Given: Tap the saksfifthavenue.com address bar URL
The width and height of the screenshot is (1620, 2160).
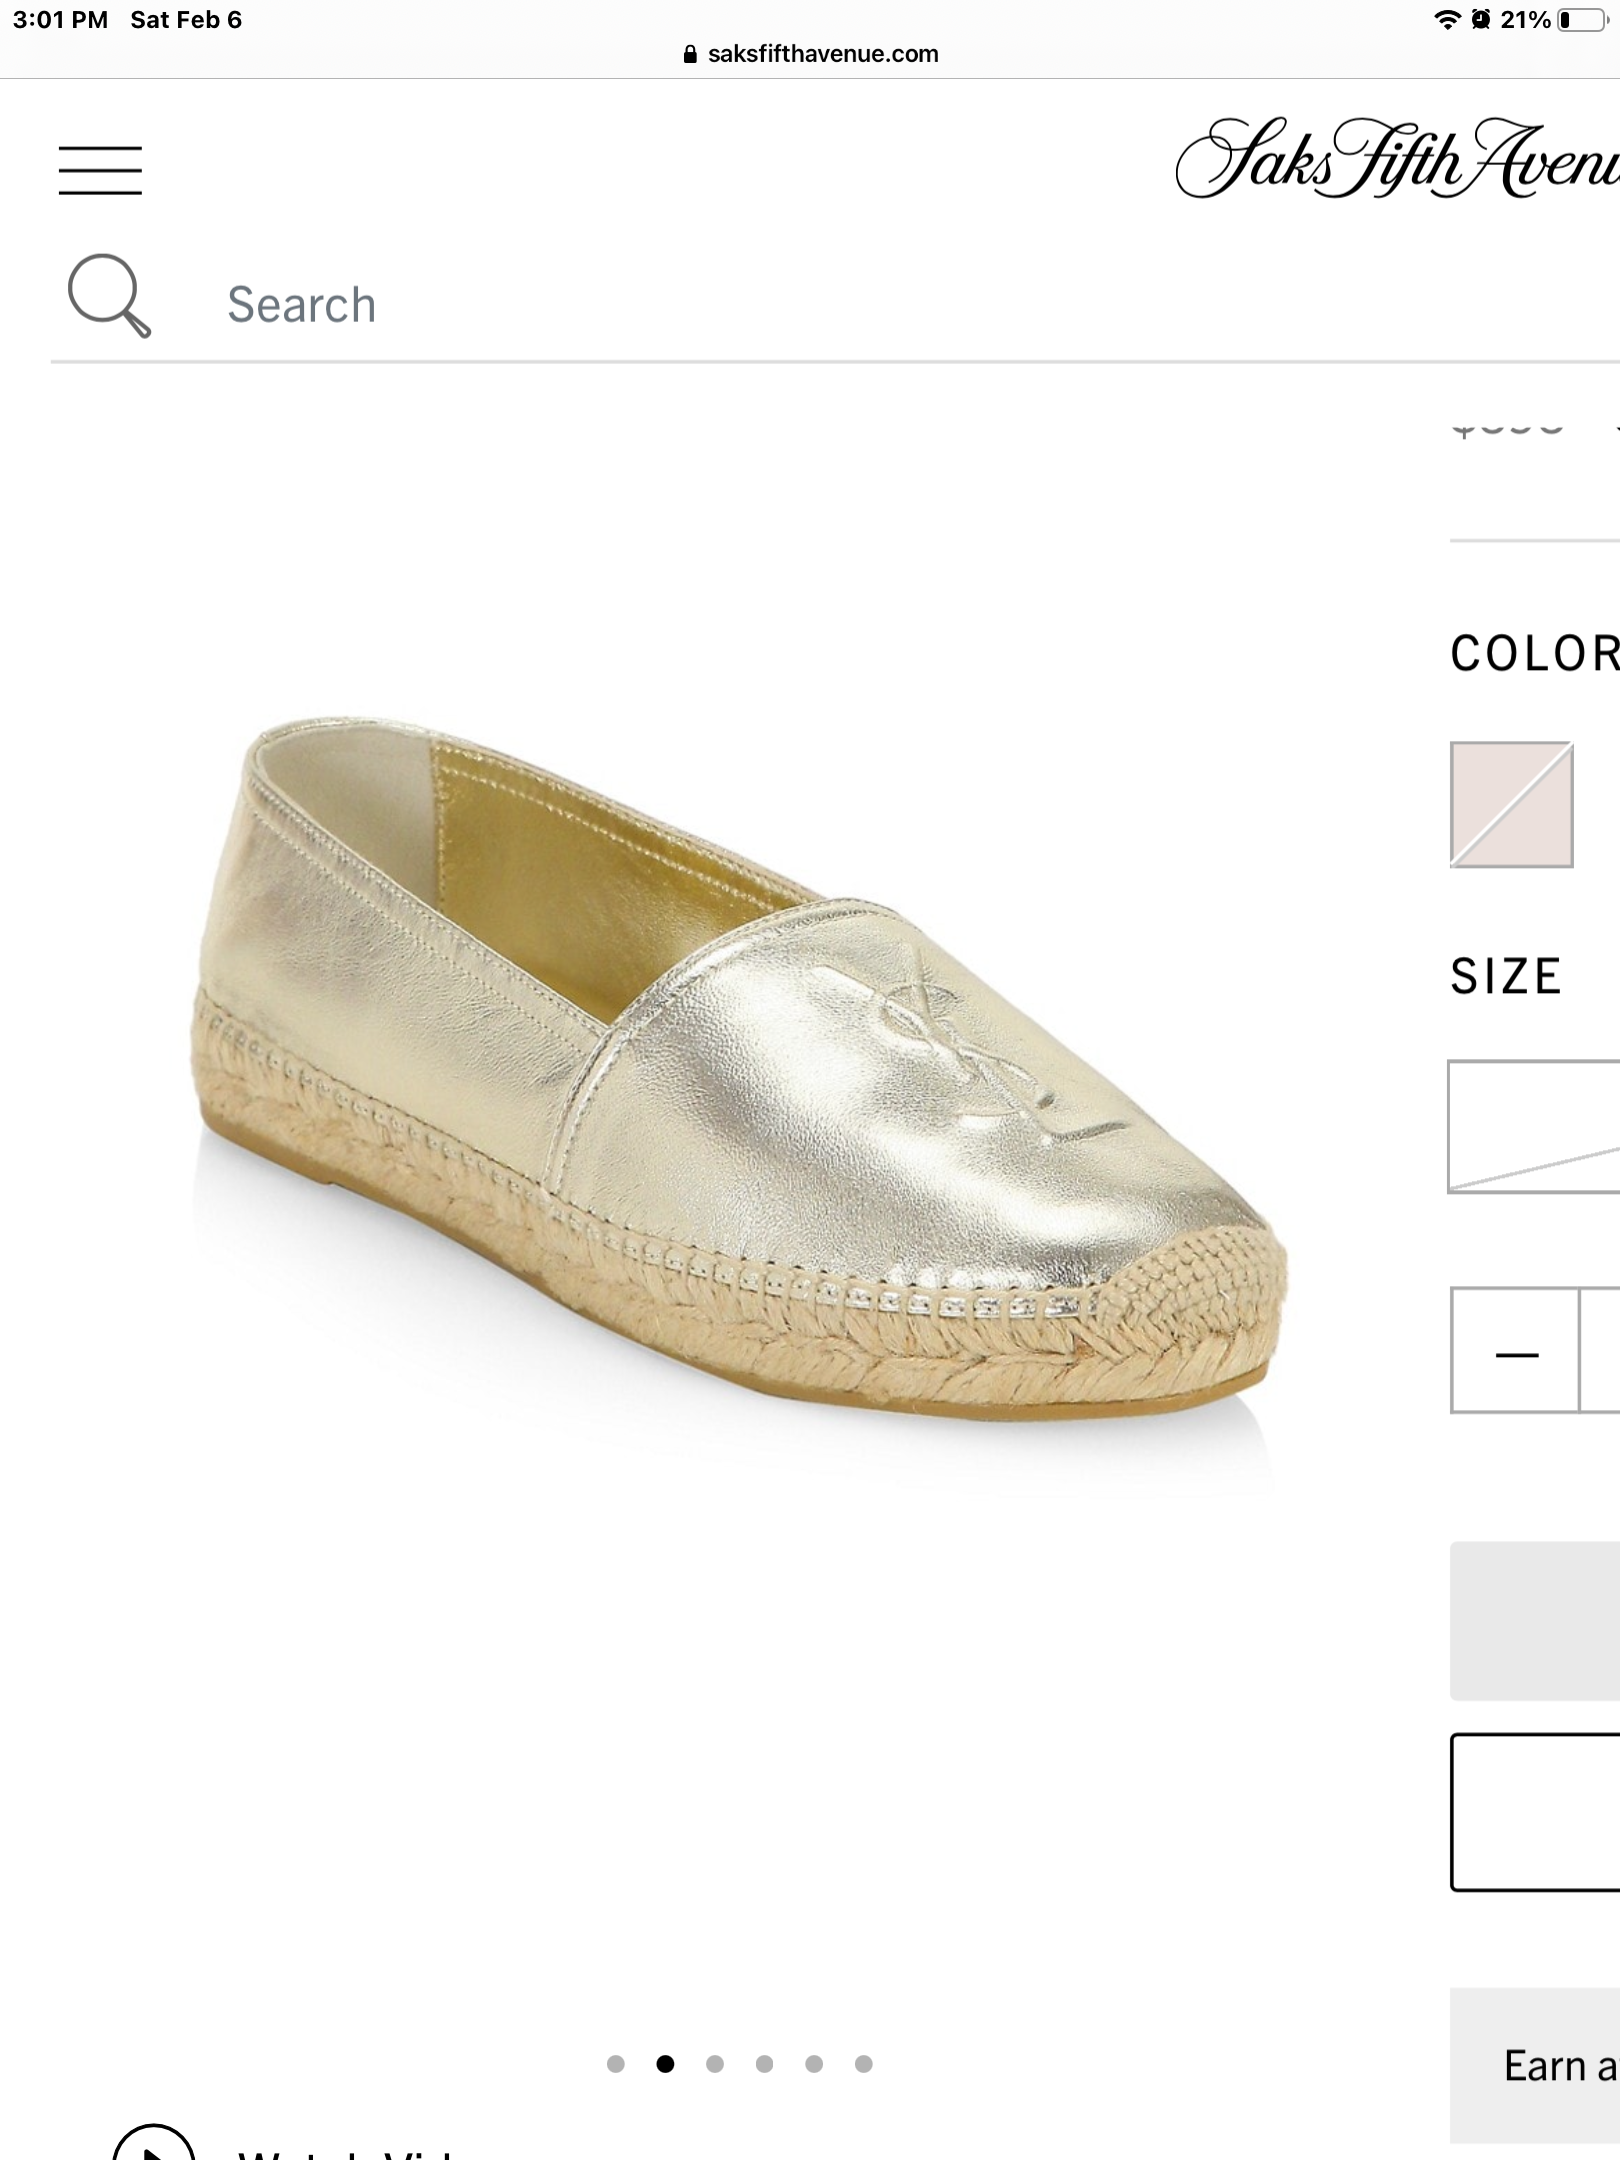Looking at the screenshot, I should [x=822, y=55].
